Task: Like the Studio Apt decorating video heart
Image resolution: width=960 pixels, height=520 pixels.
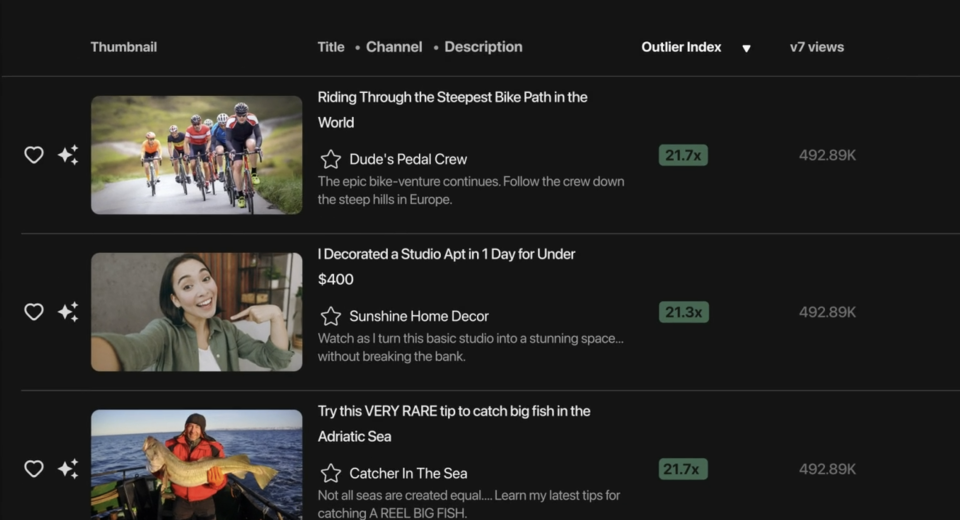Action: point(34,312)
